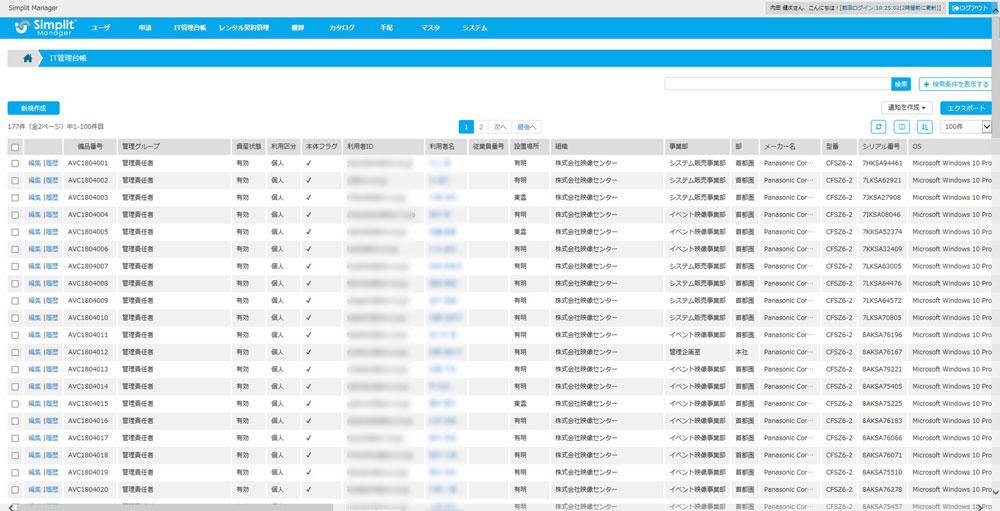Screen dimensions: 1000x511
Task: Expand 検索条件を表示する search conditions
Action: 955,84
